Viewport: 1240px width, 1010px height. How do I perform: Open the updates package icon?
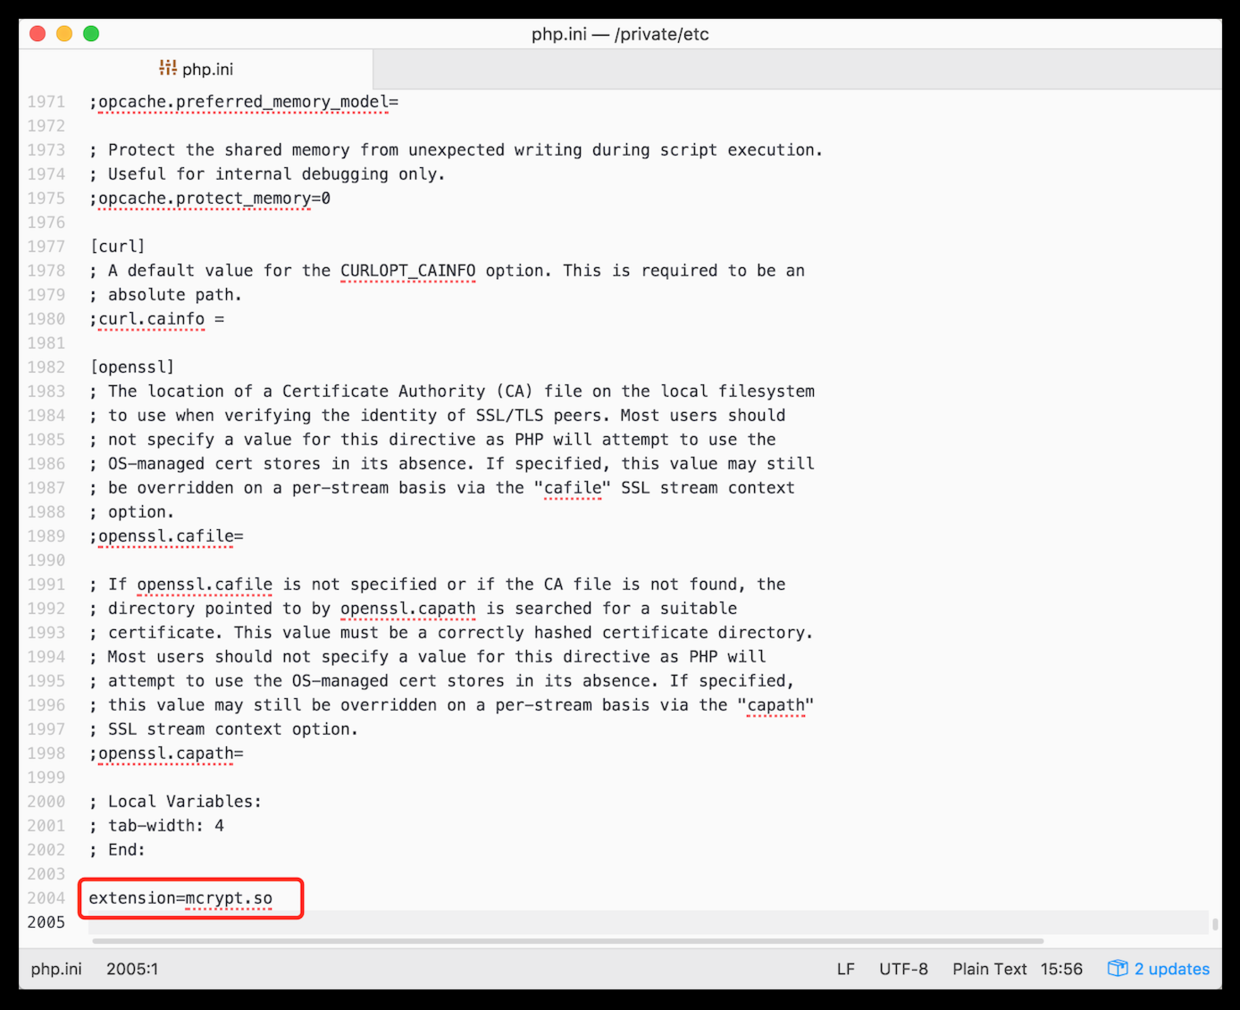click(x=1117, y=968)
